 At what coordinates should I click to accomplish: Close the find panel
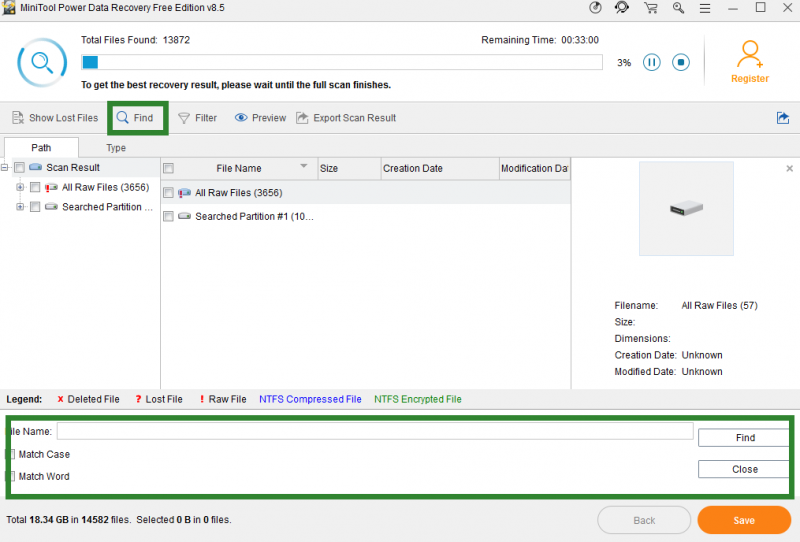click(744, 470)
